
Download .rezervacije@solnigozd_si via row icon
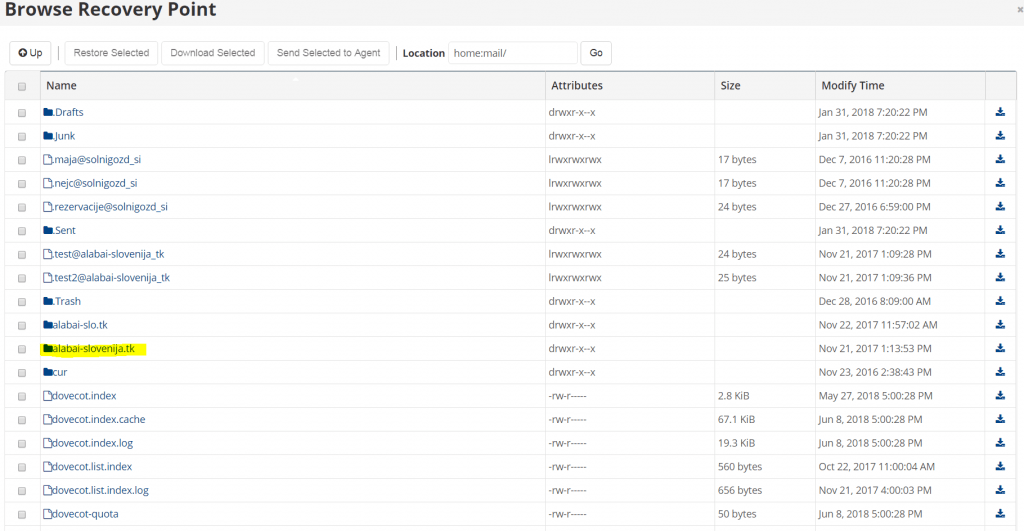pyautogui.click(x=1000, y=206)
